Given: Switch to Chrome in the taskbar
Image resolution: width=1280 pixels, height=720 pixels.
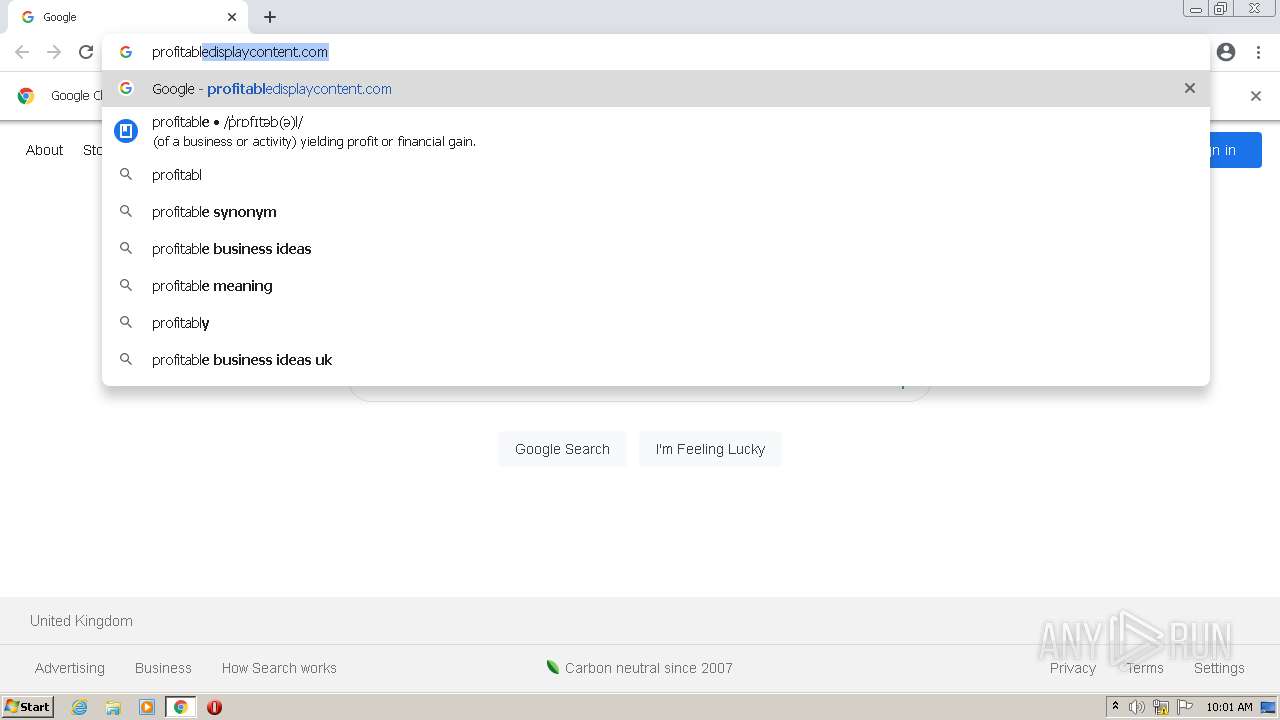Looking at the screenshot, I should [x=180, y=707].
